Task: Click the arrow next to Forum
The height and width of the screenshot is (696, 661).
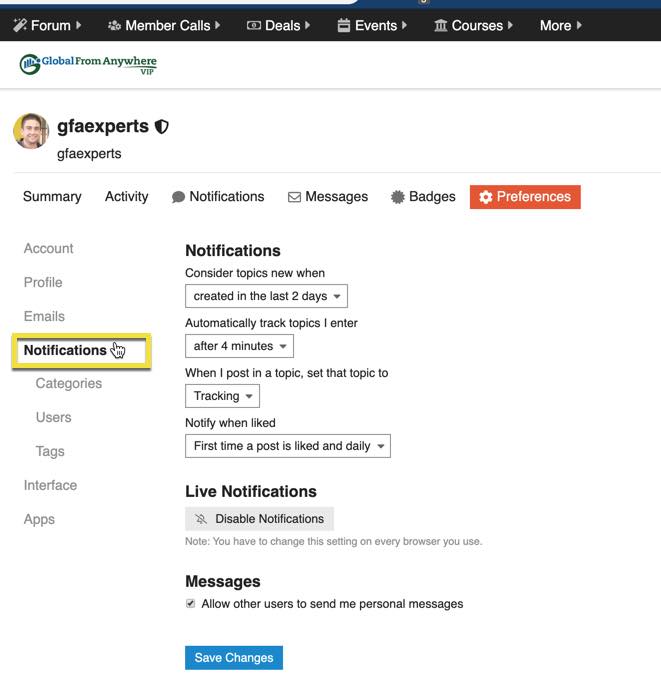Action: pyautogui.click(x=79, y=25)
